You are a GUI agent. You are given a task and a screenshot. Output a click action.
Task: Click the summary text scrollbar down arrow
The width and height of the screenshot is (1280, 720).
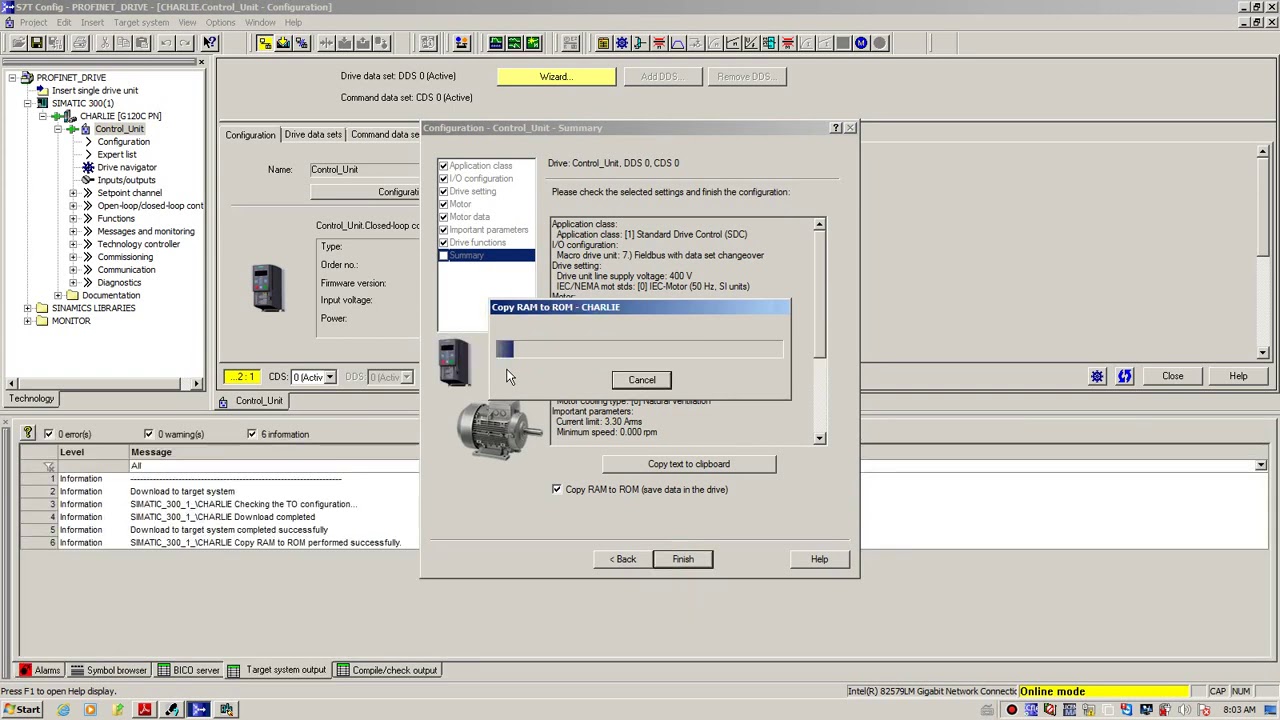(x=819, y=438)
